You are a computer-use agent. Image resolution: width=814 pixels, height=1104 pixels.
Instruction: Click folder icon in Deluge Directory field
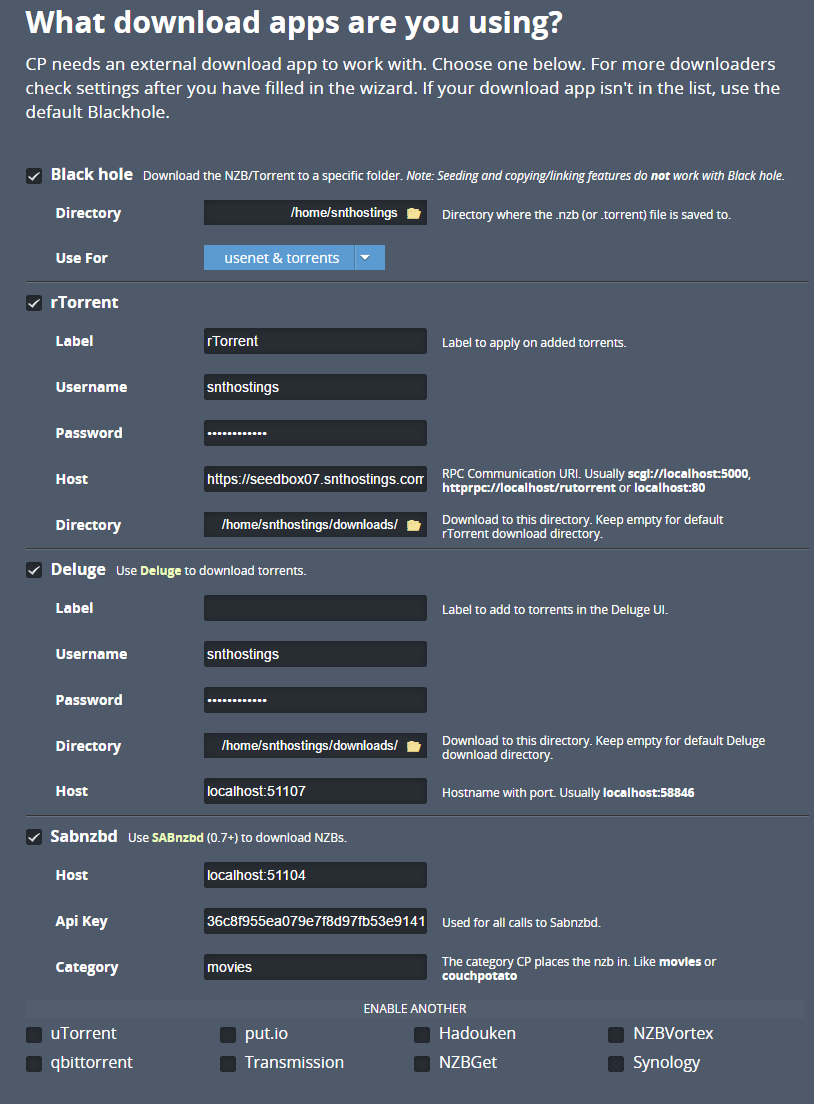pyautogui.click(x=414, y=746)
